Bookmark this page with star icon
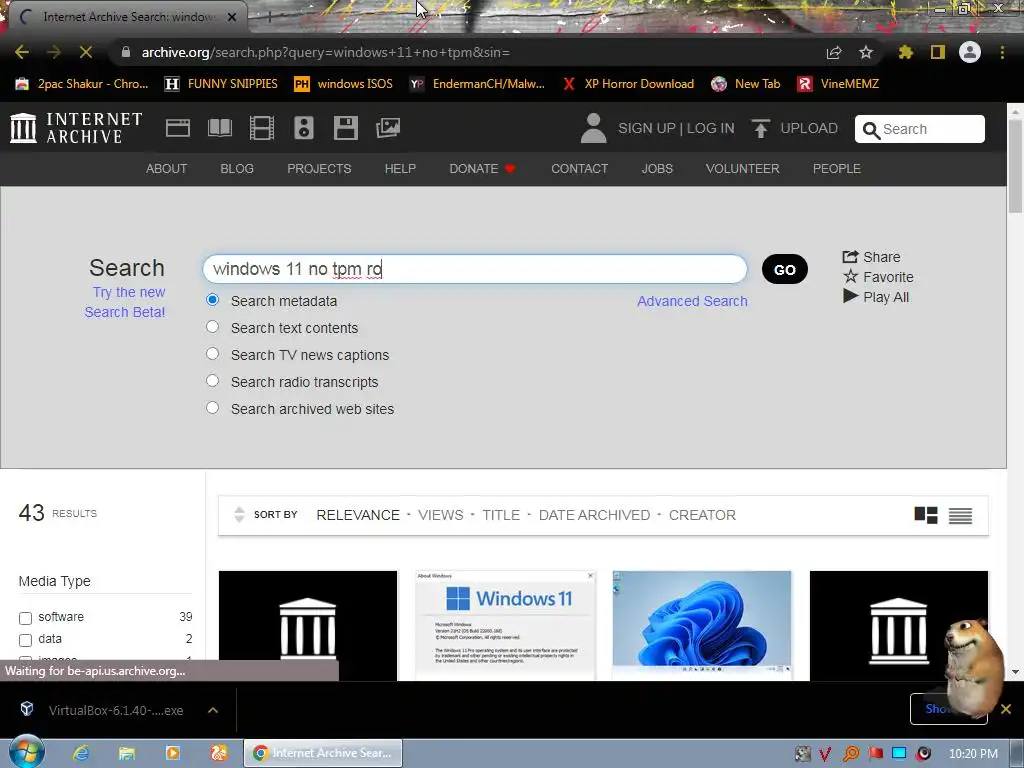The image size is (1024, 768). click(x=866, y=52)
